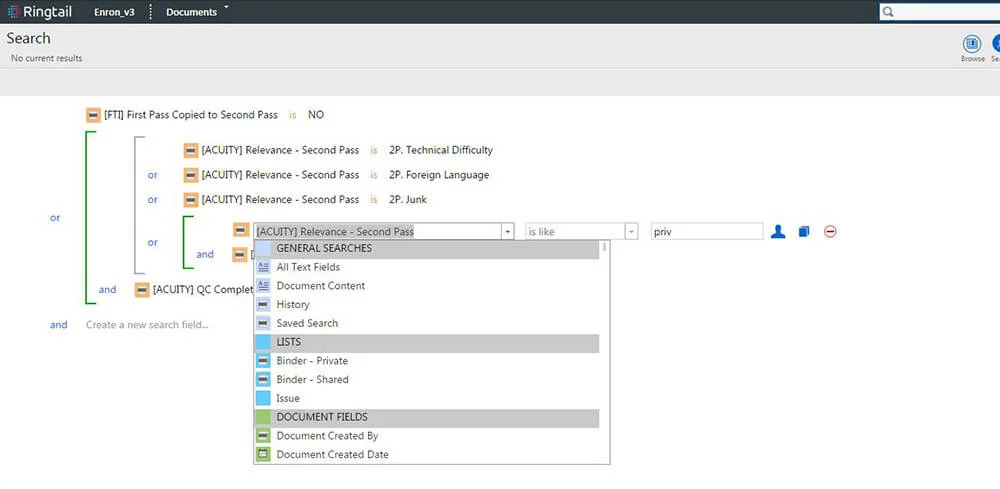Toggle the or operator before Foreign Language

pos(152,175)
